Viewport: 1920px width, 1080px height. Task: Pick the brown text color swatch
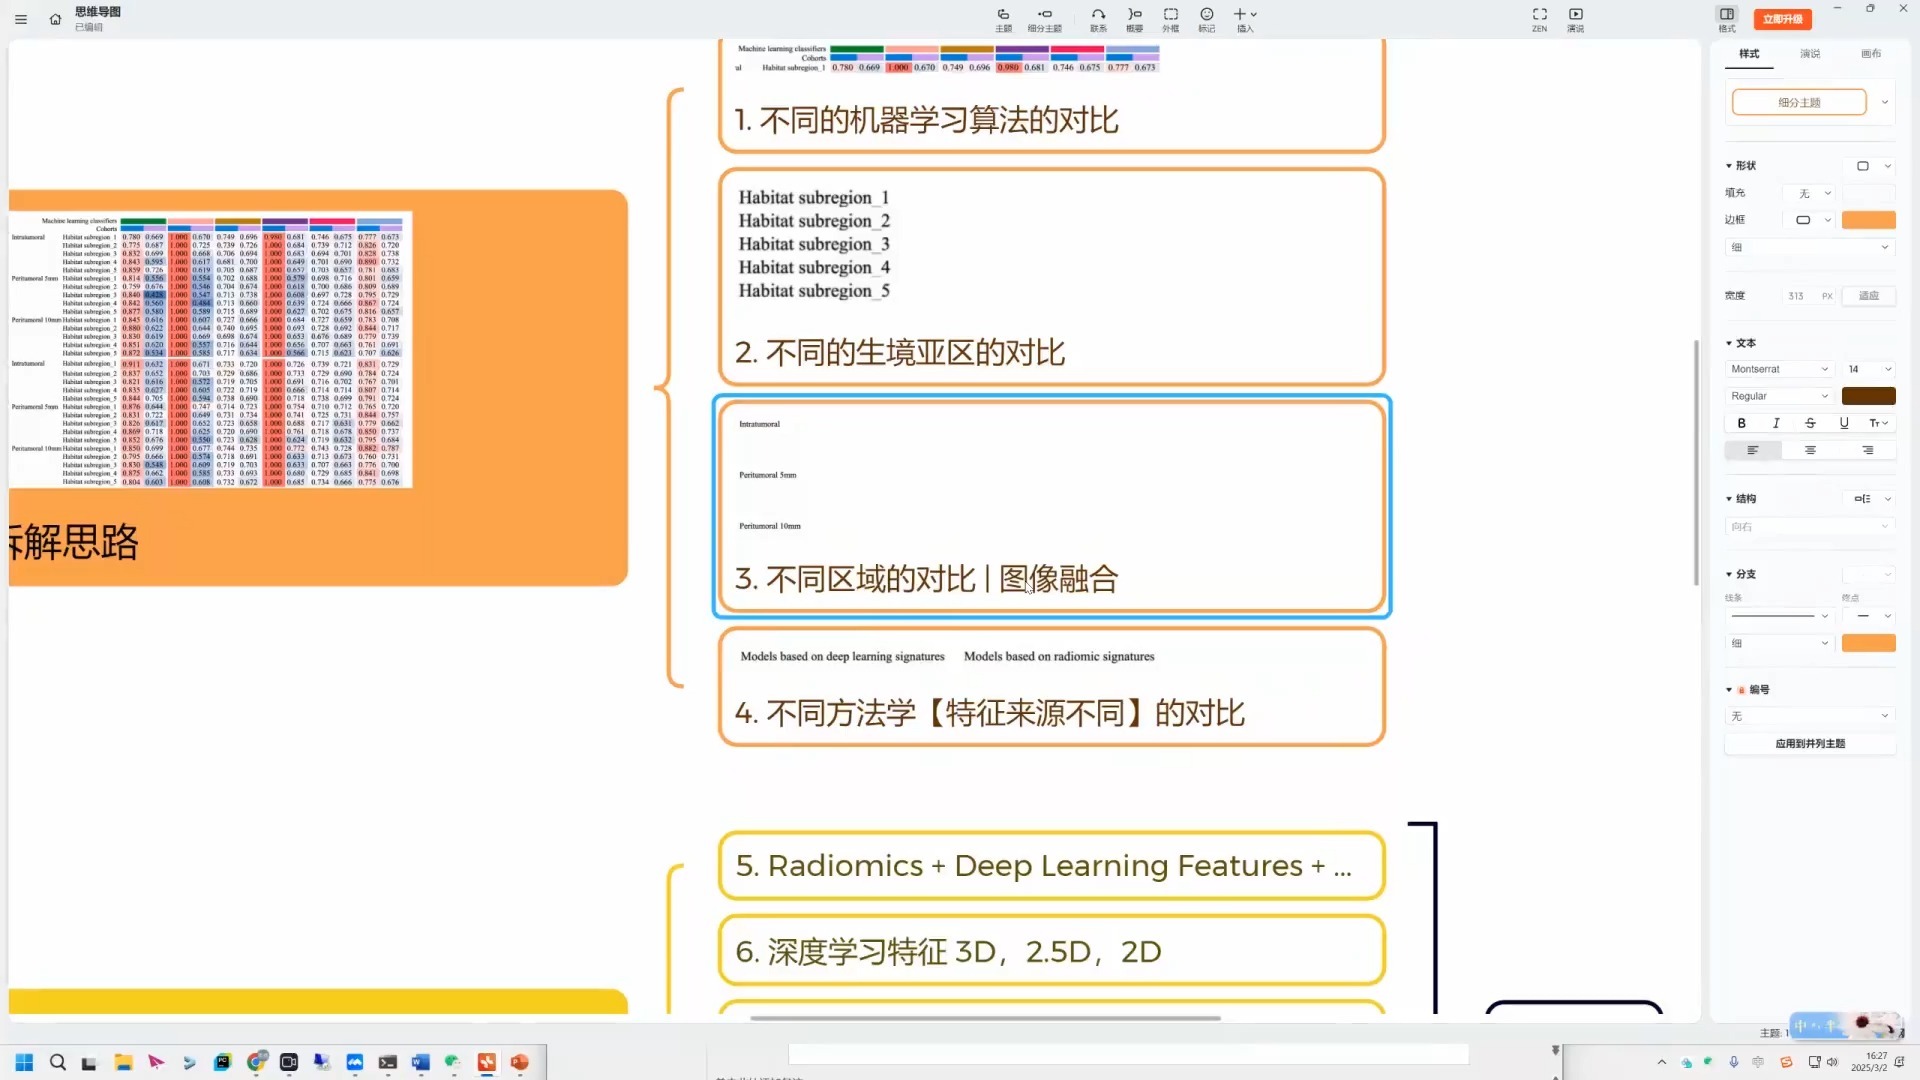coord(1869,396)
